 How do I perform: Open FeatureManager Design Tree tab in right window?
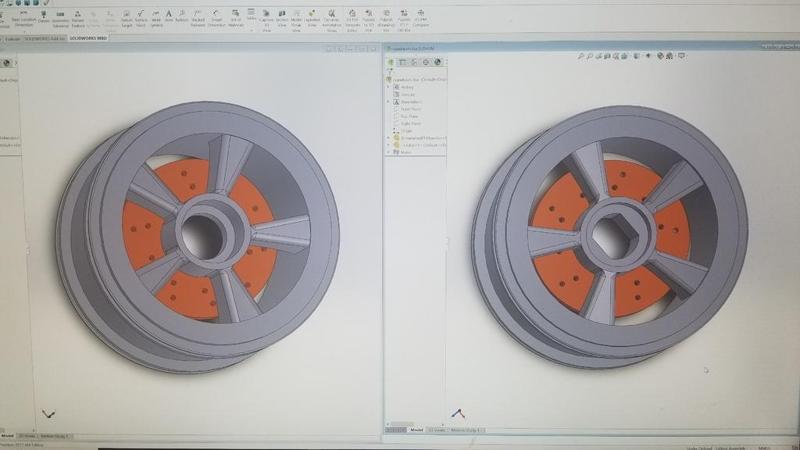click(x=391, y=62)
